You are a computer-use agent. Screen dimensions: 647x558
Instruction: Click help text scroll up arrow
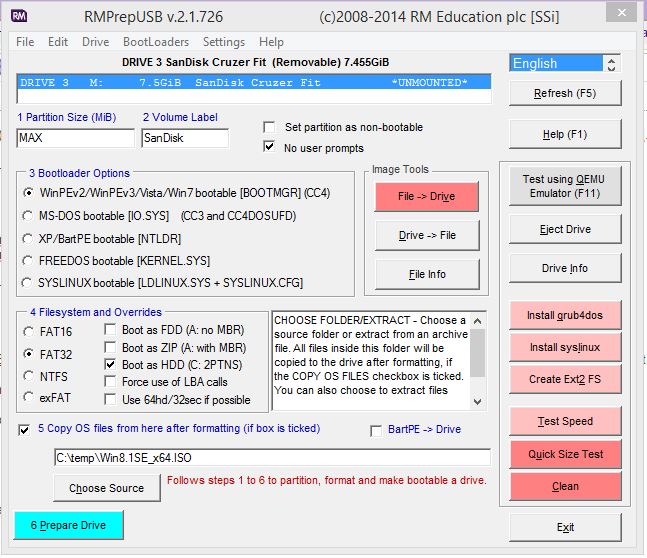point(477,321)
